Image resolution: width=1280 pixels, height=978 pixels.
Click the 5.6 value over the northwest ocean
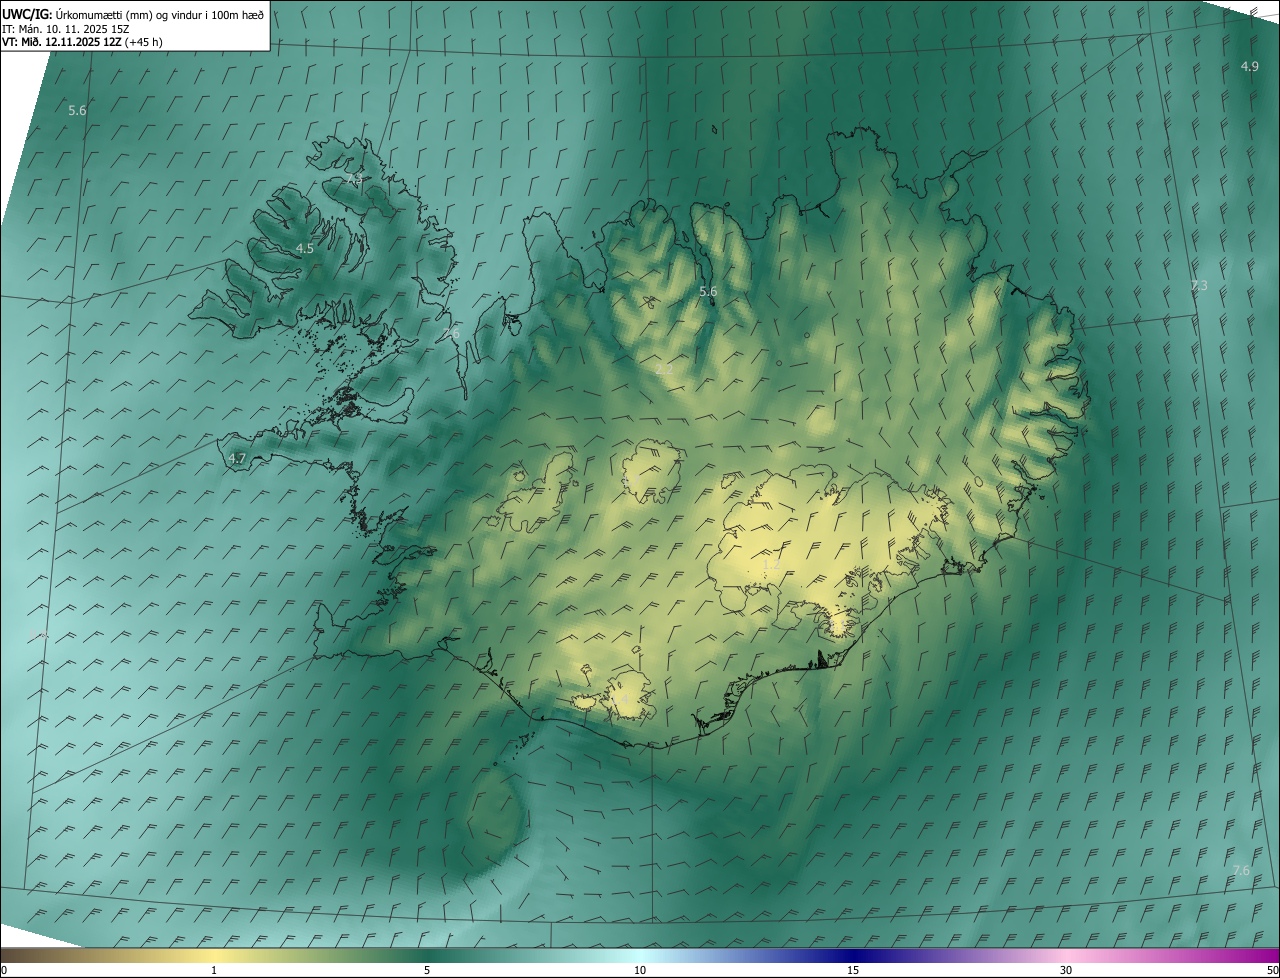pyautogui.click(x=77, y=110)
